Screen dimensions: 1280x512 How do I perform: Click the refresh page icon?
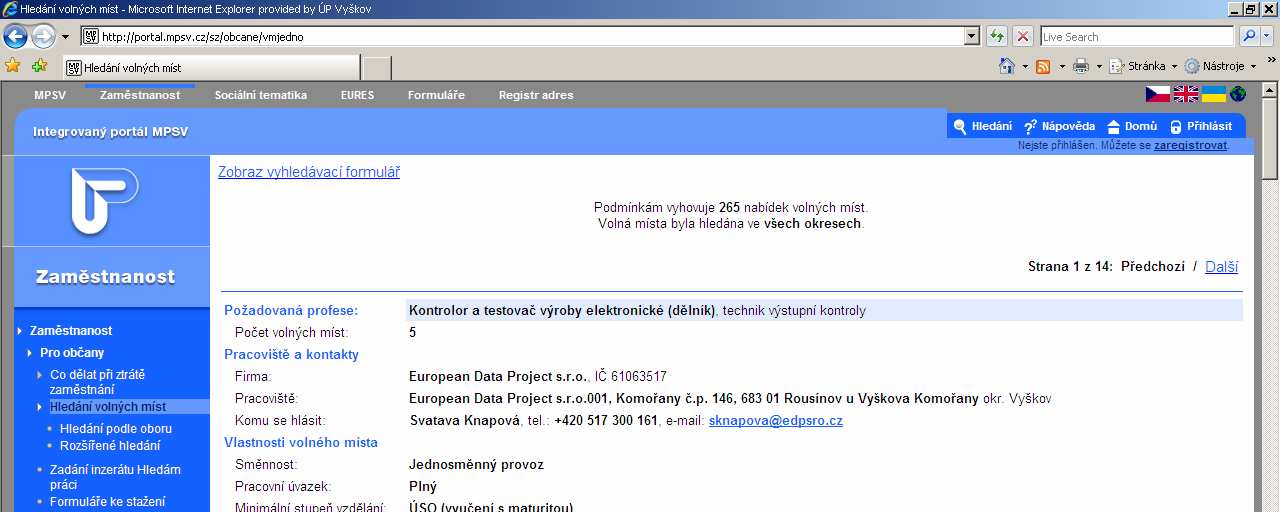pyautogui.click(x=997, y=36)
